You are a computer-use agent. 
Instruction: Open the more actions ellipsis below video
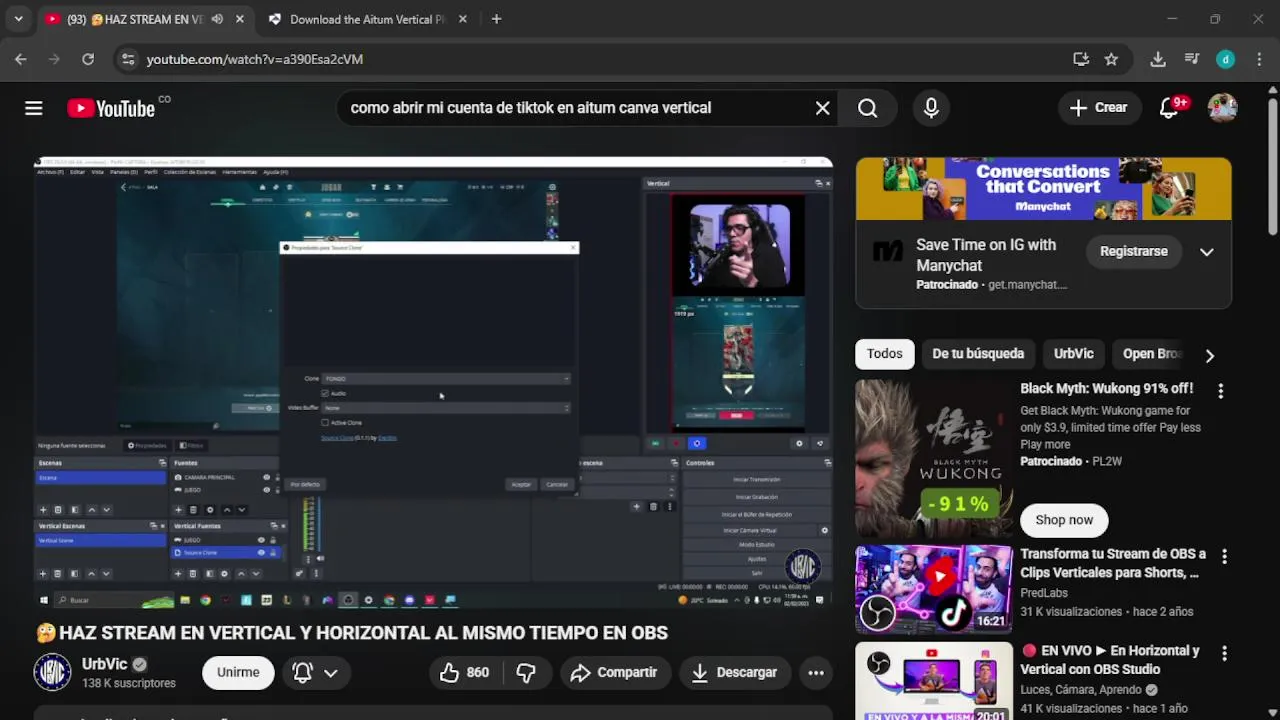tap(816, 673)
